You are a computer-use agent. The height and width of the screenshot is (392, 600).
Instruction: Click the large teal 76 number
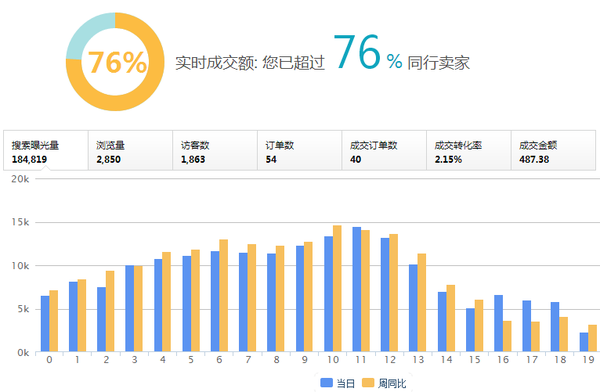tap(357, 52)
